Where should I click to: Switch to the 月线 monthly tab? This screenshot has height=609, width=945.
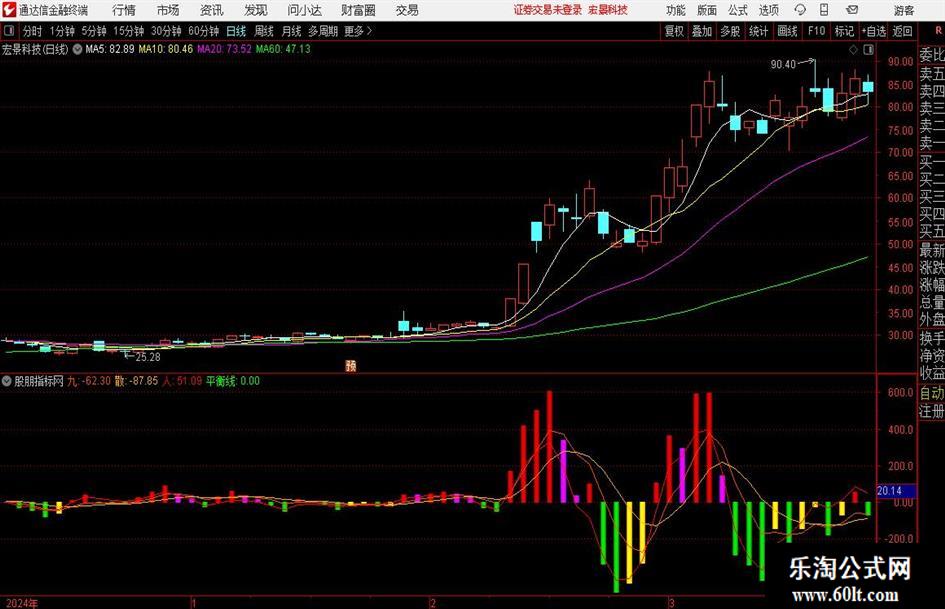[x=291, y=31]
